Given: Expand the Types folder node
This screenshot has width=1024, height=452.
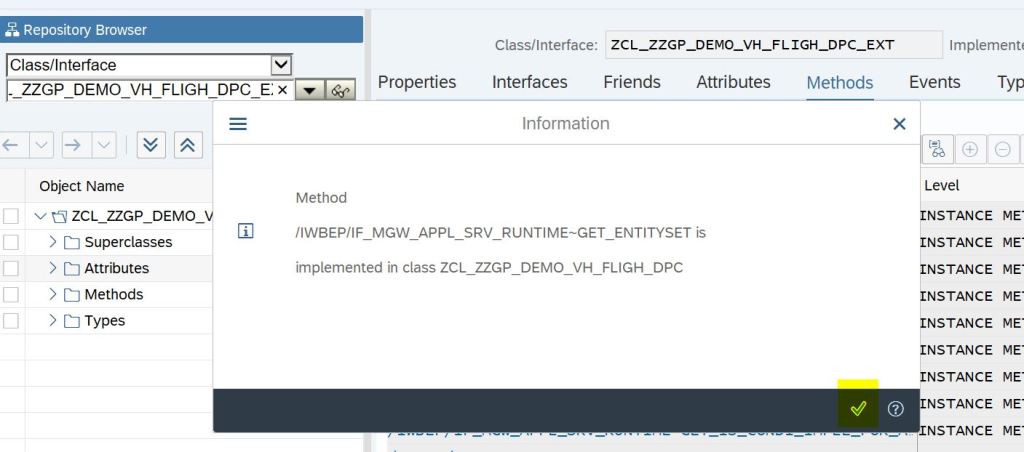Looking at the screenshot, I should point(54,321).
